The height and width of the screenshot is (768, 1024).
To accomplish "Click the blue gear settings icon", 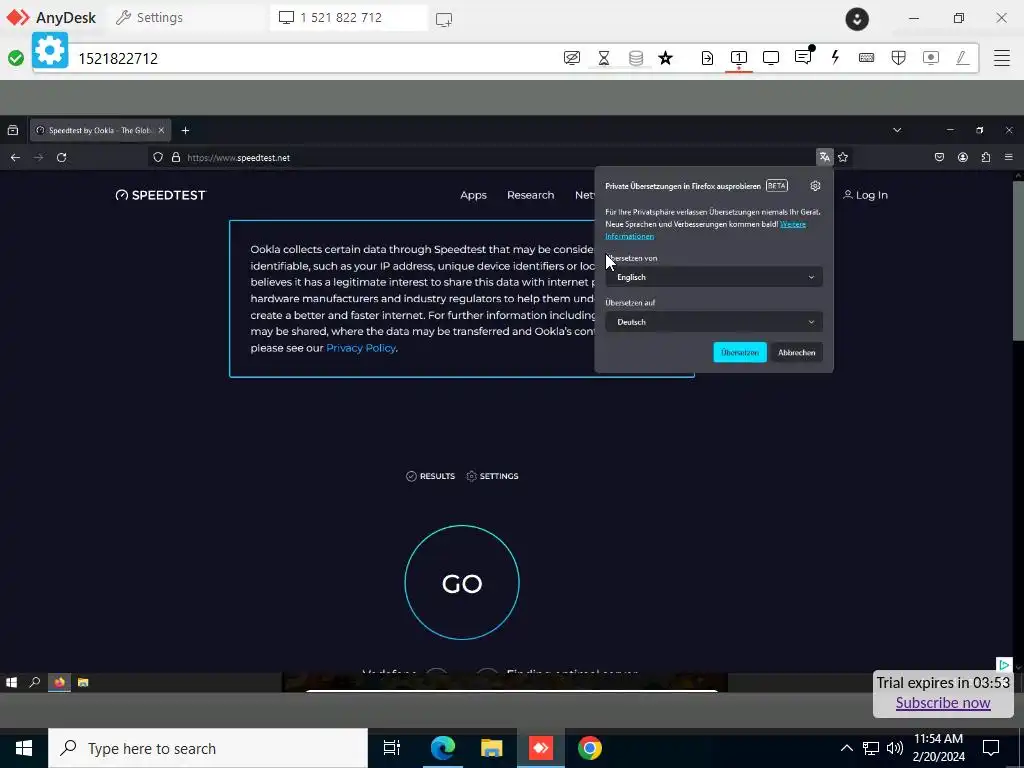I will [x=50, y=50].
